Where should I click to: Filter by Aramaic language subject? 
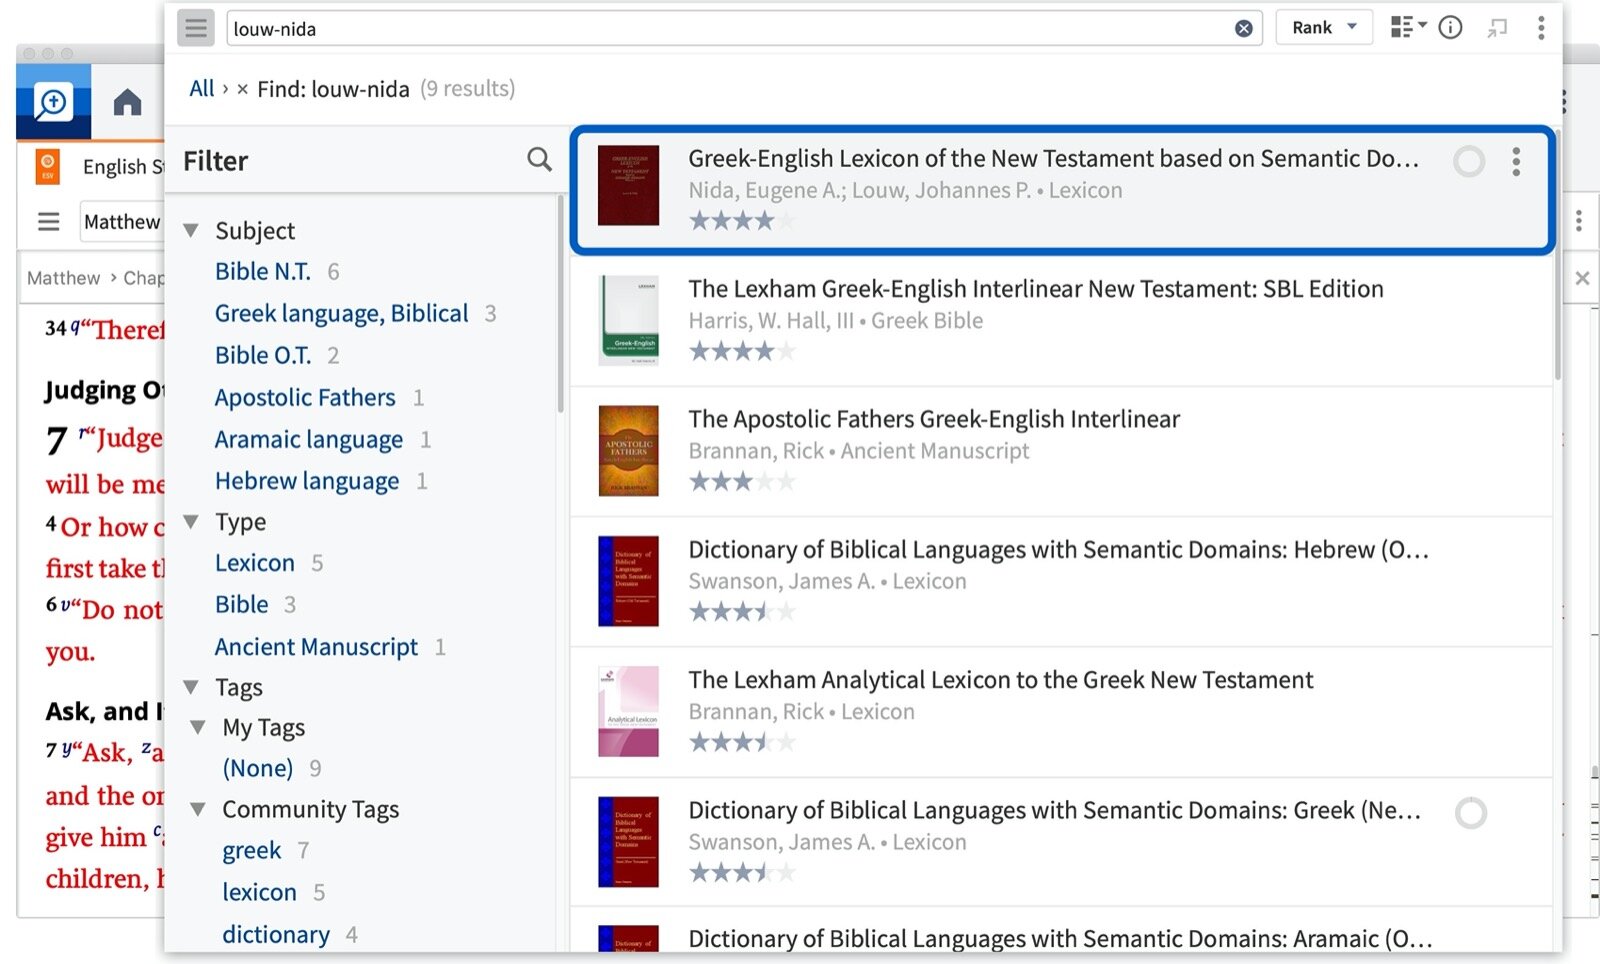(x=309, y=440)
